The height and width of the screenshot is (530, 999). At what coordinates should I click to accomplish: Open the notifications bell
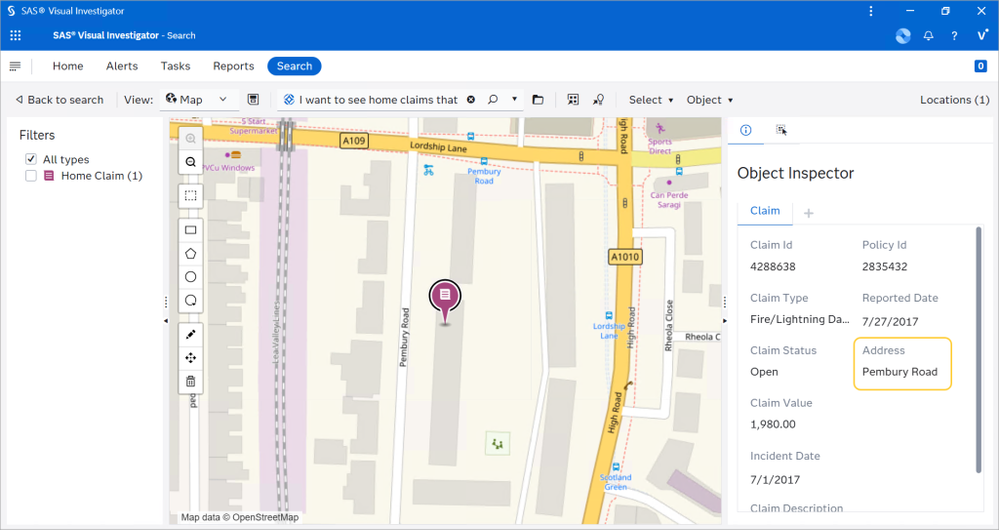928,36
